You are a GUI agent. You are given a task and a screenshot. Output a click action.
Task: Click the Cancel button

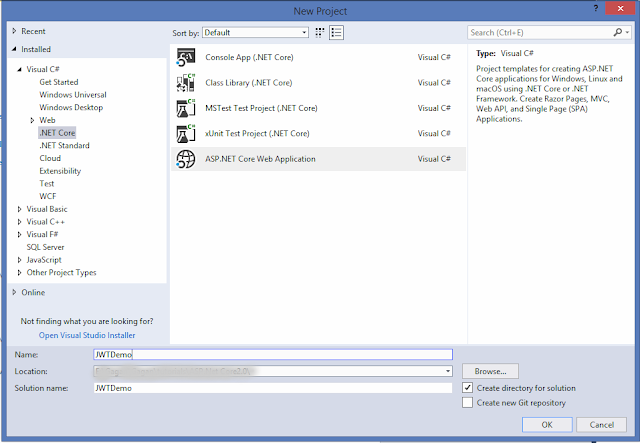(601, 425)
